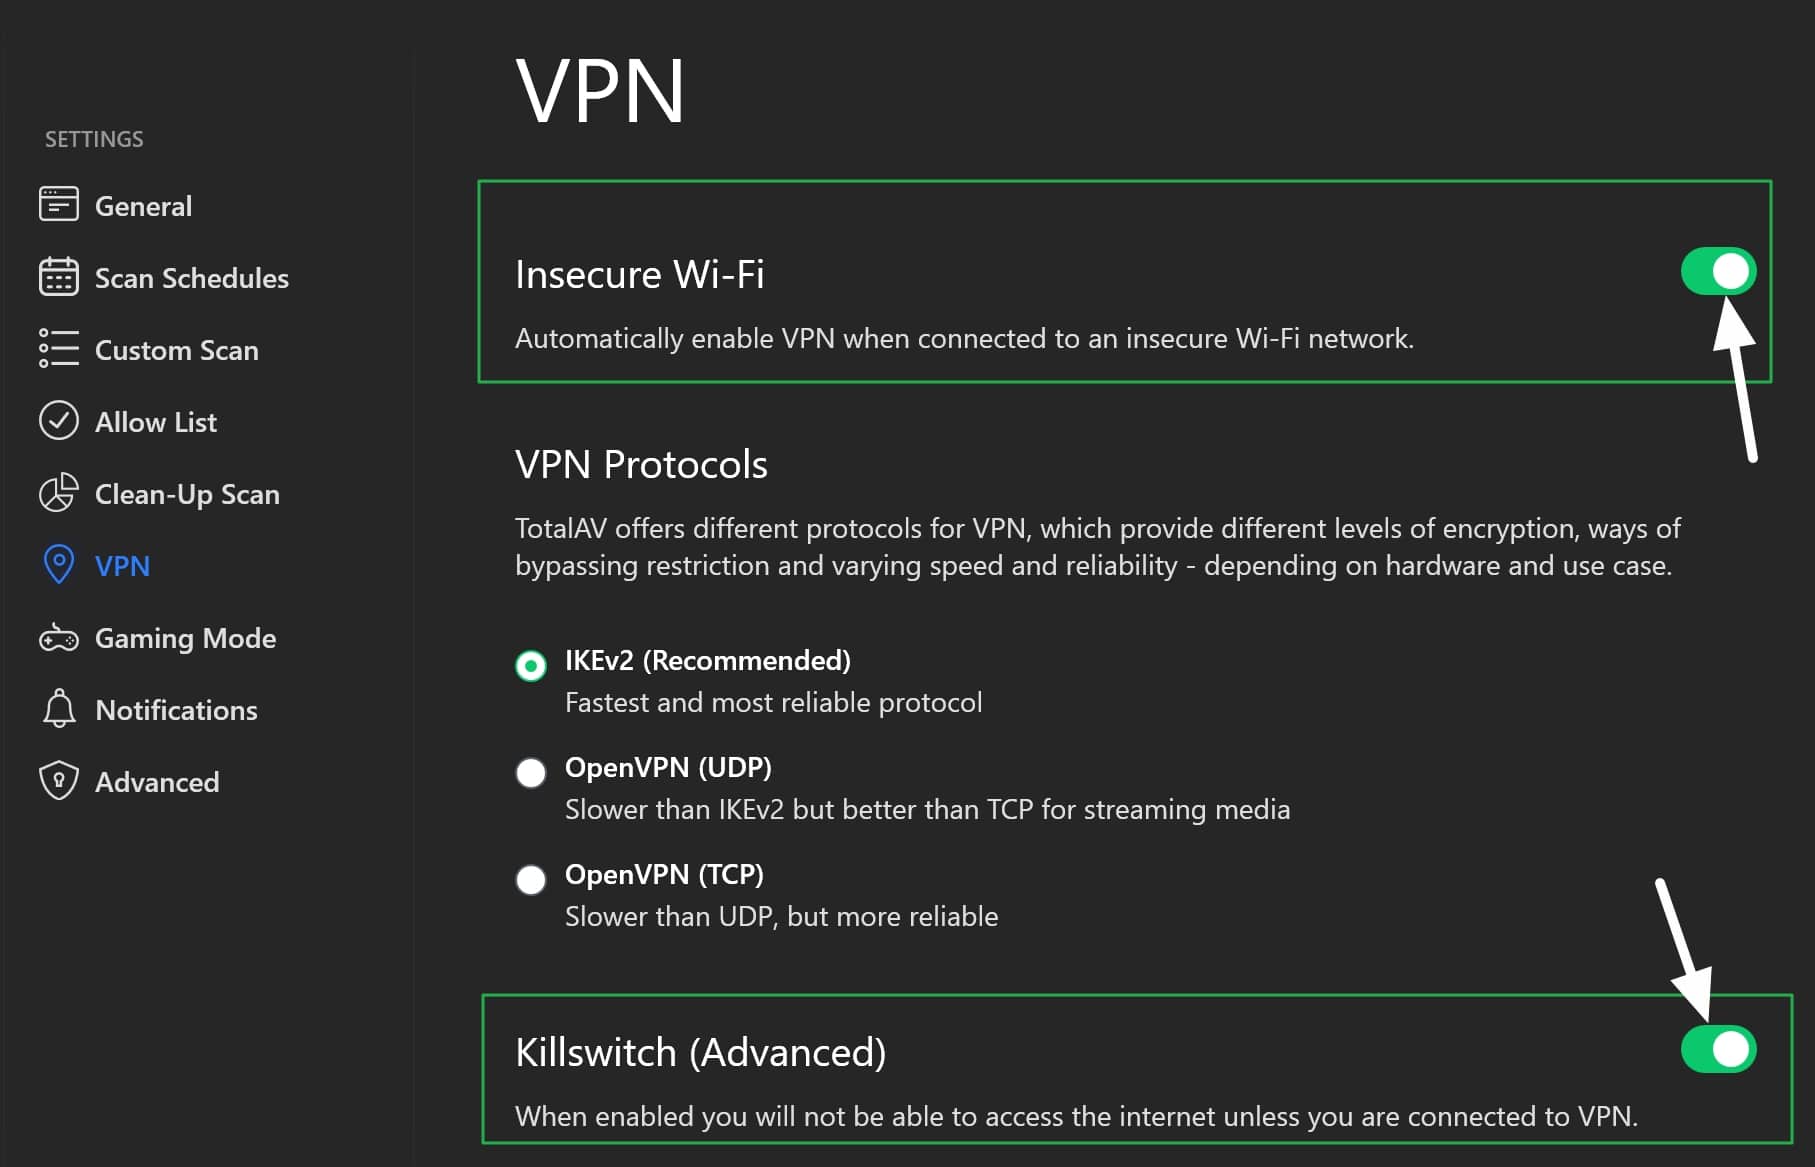The image size is (1815, 1167).
Task: Click the Gaming Mode controller icon
Action: [x=58, y=638]
